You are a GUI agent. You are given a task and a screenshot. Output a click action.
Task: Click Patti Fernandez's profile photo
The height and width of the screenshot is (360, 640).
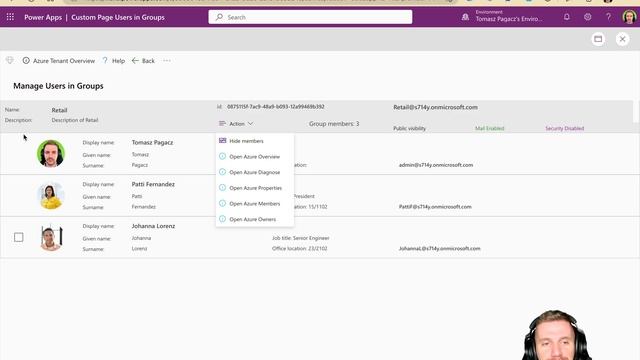point(51,196)
